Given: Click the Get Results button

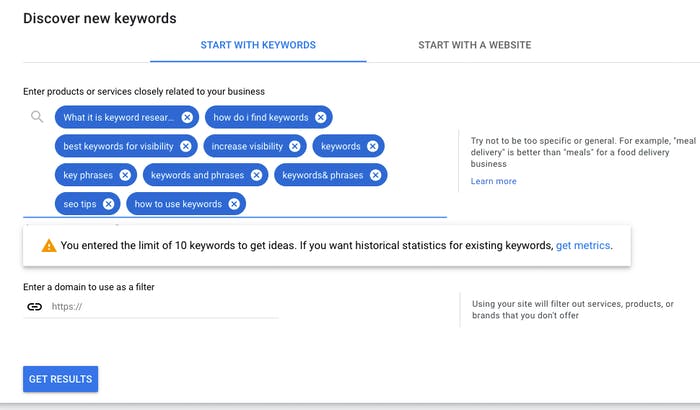Looking at the screenshot, I should (x=61, y=379).
